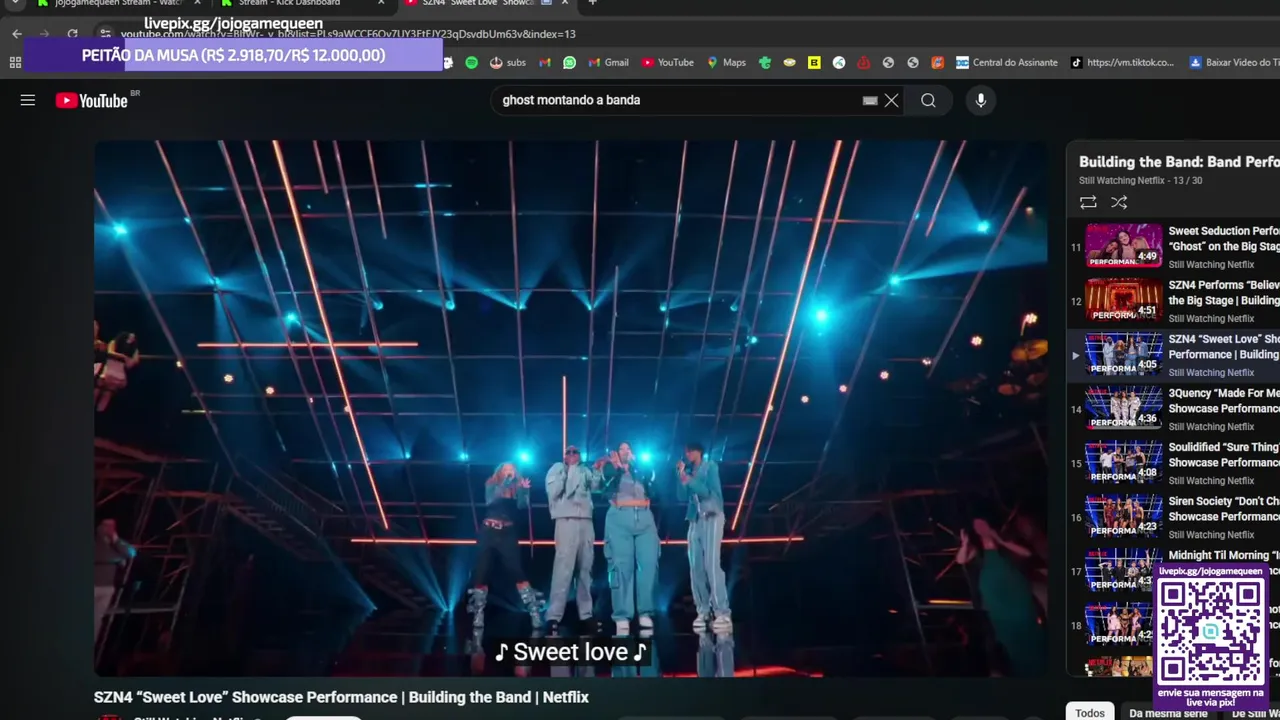Open the Xbox-style green bookmark icon
This screenshot has height=720, width=1280.
(765, 62)
